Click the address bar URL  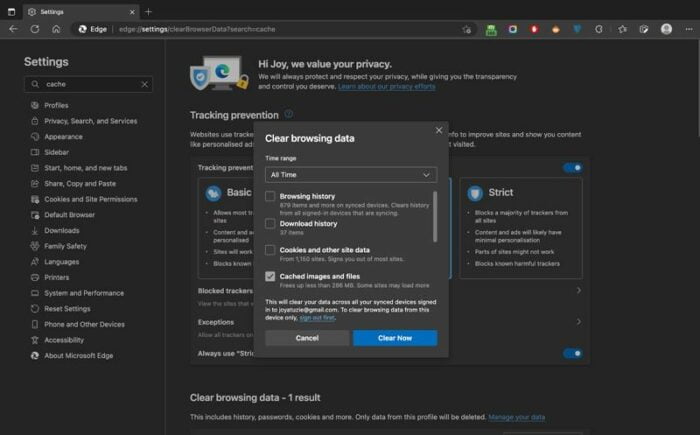click(x=197, y=29)
